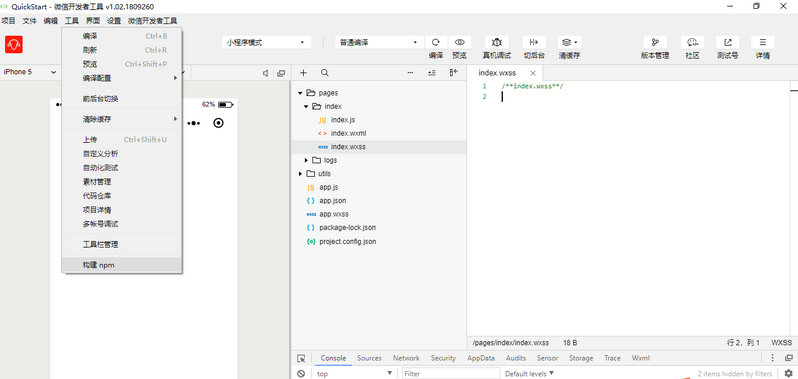Select the Upload entry Ctrl+Shift+U
This screenshot has height=379, width=798.
122,140
